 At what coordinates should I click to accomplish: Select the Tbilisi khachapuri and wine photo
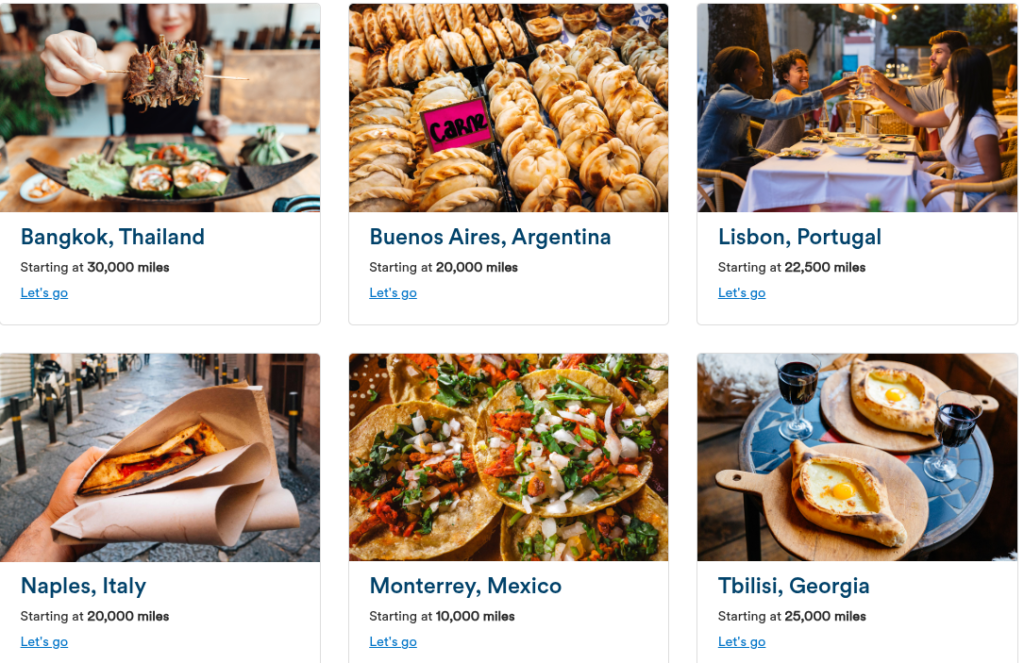click(x=857, y=457)
